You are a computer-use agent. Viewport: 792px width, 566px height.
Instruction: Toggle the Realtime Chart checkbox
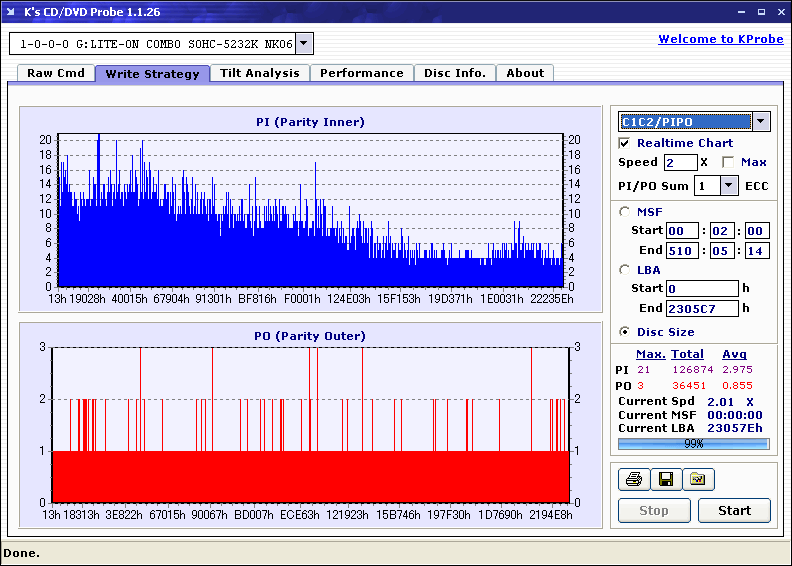point(625,143)
